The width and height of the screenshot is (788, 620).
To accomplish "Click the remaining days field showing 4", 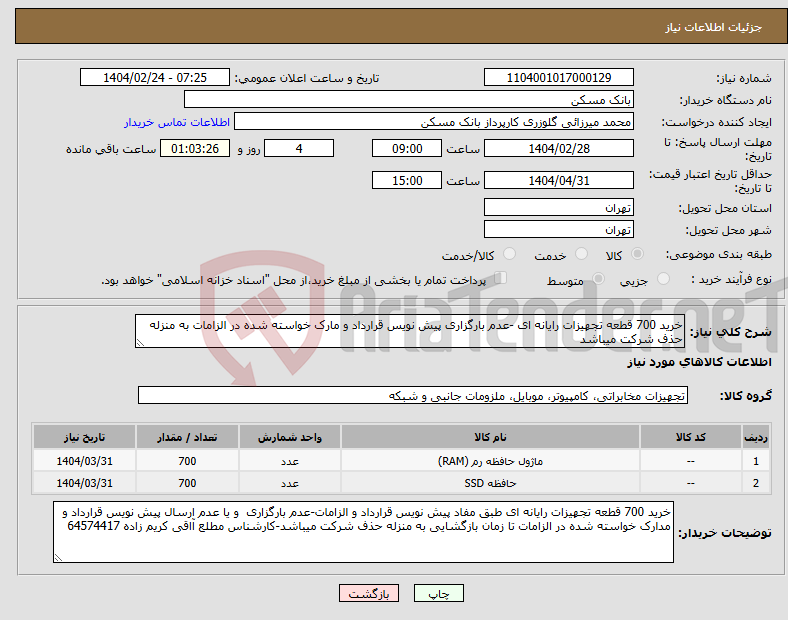I will click(299, 148).
